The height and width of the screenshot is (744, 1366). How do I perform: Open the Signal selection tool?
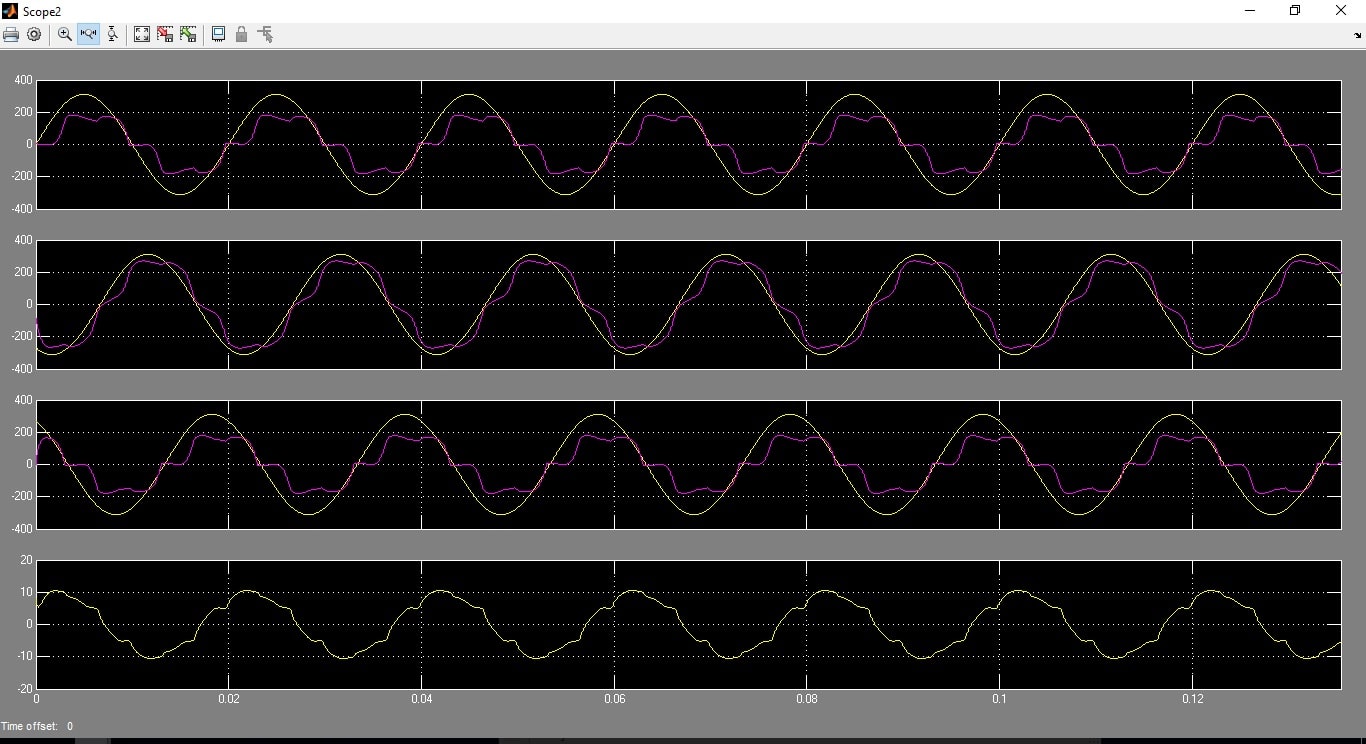tap(265, 34)
